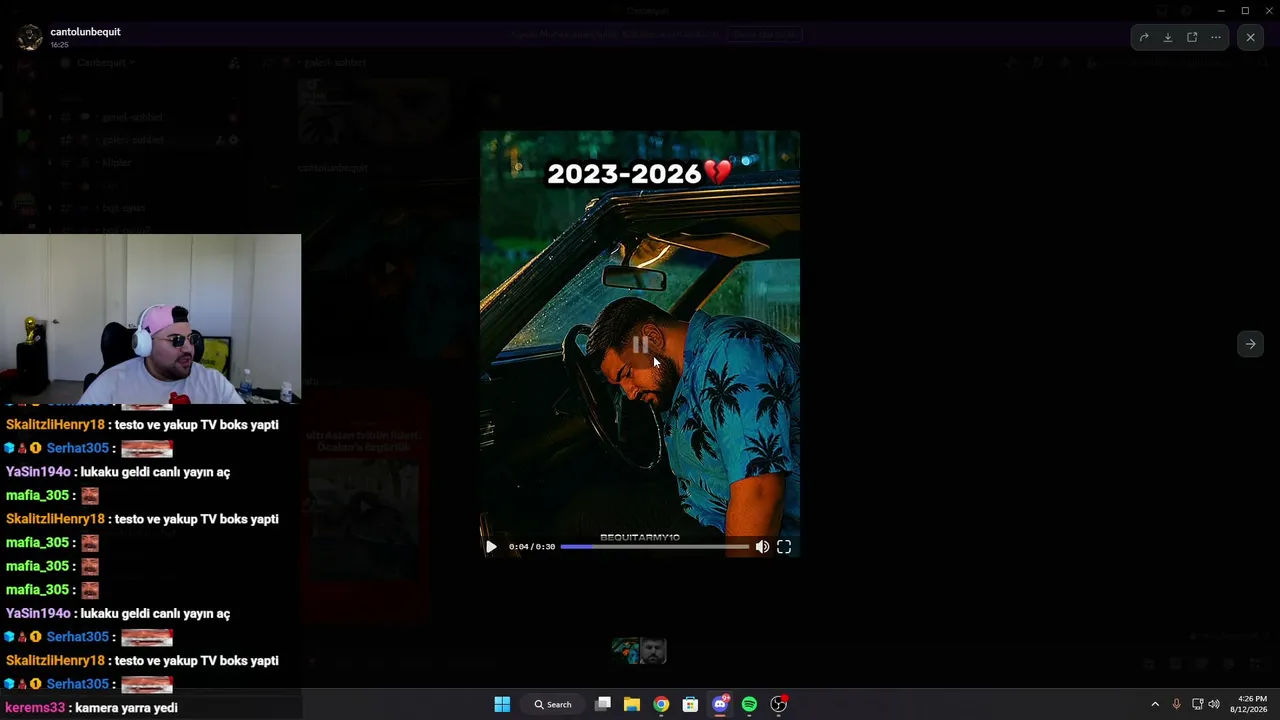
Task: Close the media viewer overlay
Action: tap(1250, 37)
